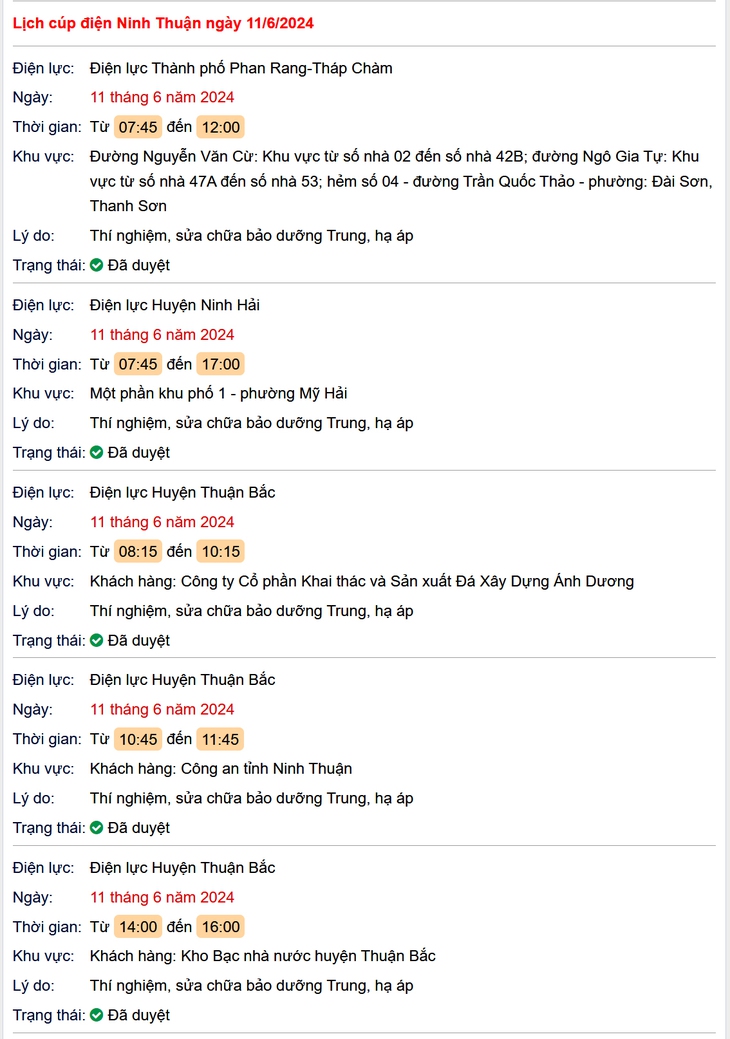Click Điện lực Thành phố Phan Rang-Tháp Chàm text
Screen dimensions: 730x1039
pos(241,68)
